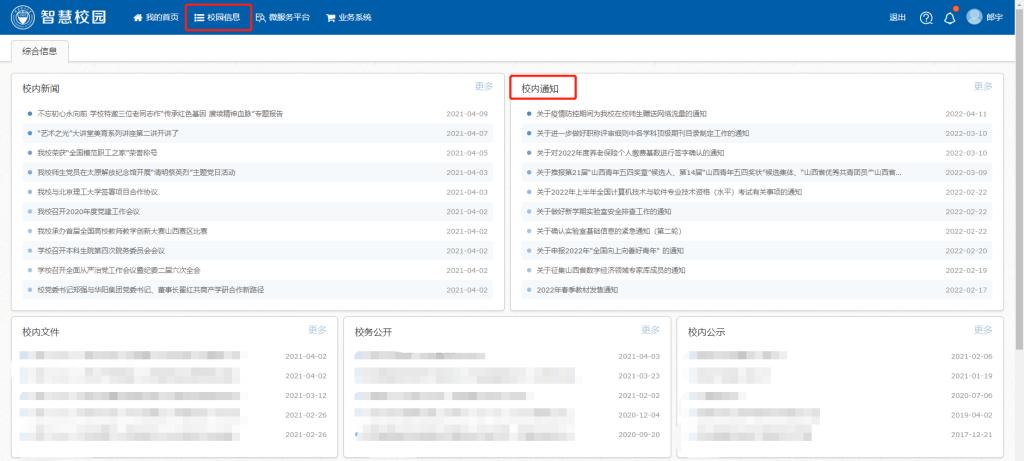Open news 我校召开2020年度党建工作会议
Viewport: 1024px width, 461px height.
coord(88,212)
